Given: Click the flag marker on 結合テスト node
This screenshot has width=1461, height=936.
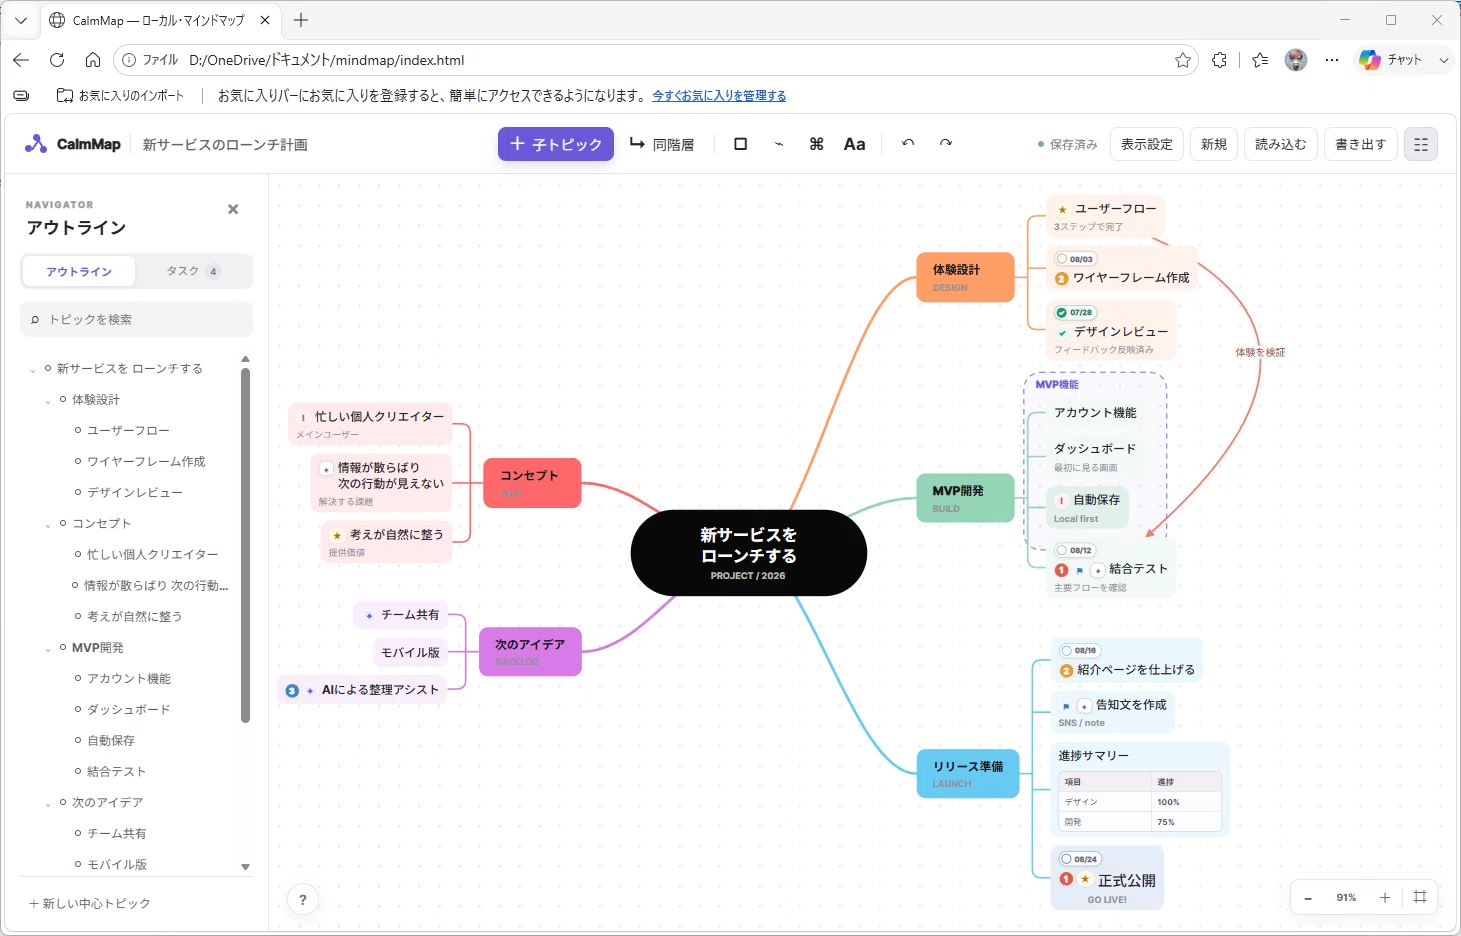Looking at the screenshot, I should (1080, 570).
